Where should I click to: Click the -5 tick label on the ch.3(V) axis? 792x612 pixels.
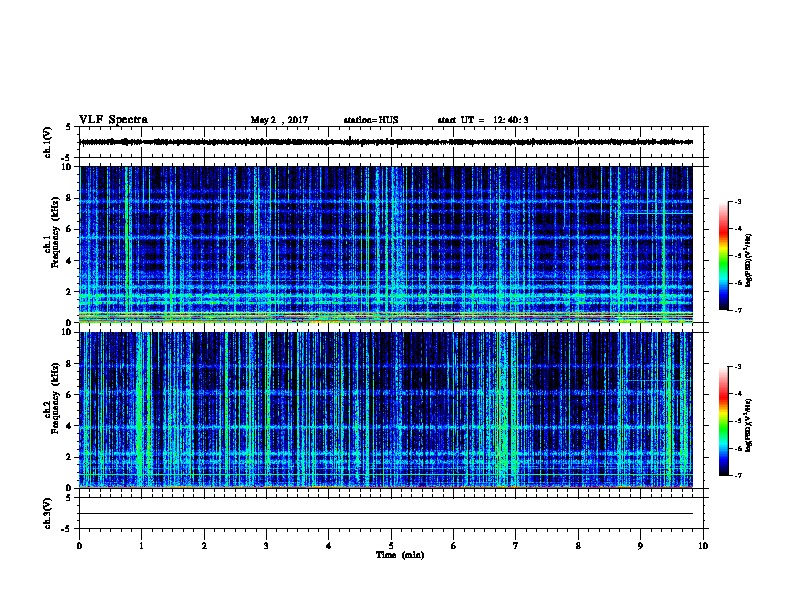coord(67,529)
